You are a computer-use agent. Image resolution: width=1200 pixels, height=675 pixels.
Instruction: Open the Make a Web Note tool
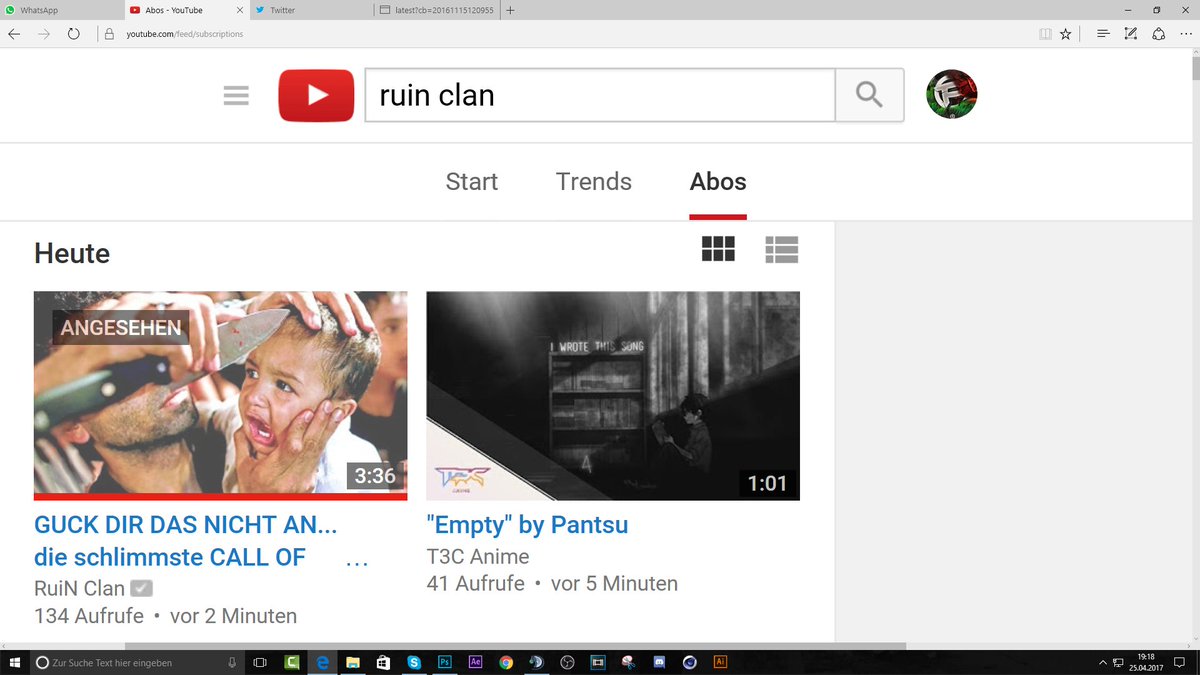coord(1131,33)
